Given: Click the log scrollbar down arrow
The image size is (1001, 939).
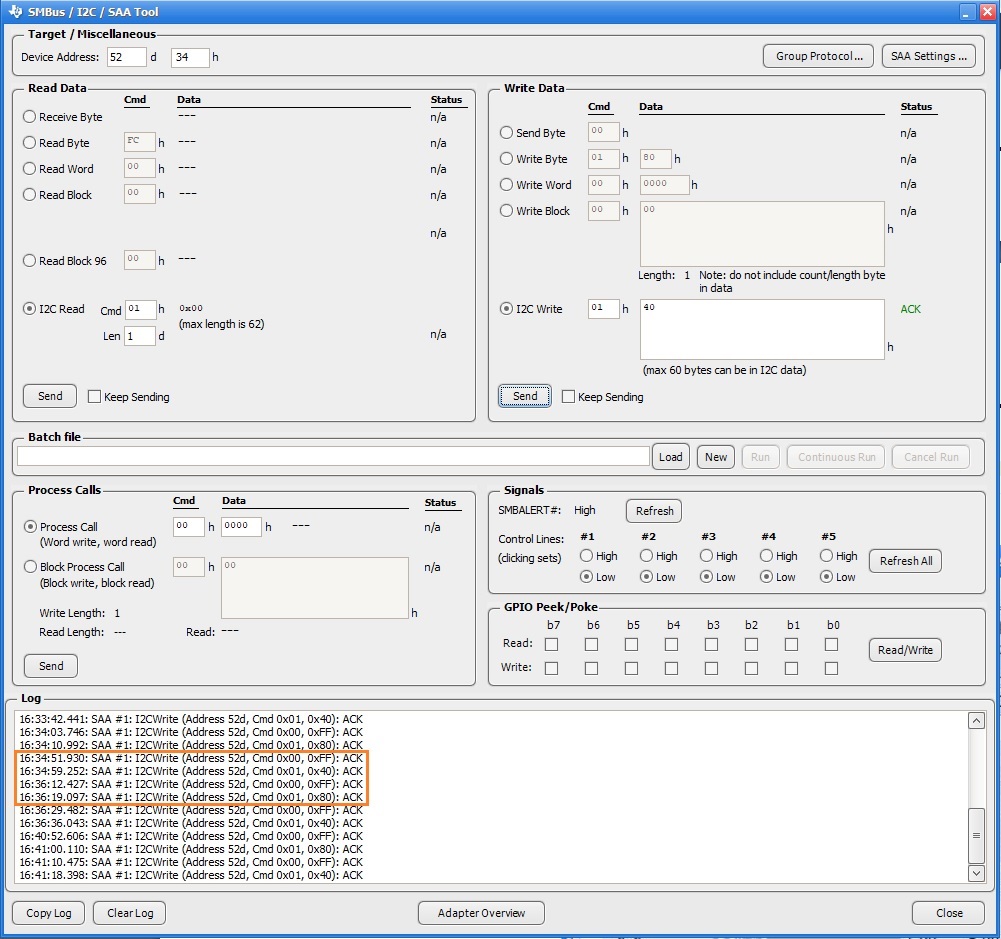Looking at the screenshot, I should point(976,873).
